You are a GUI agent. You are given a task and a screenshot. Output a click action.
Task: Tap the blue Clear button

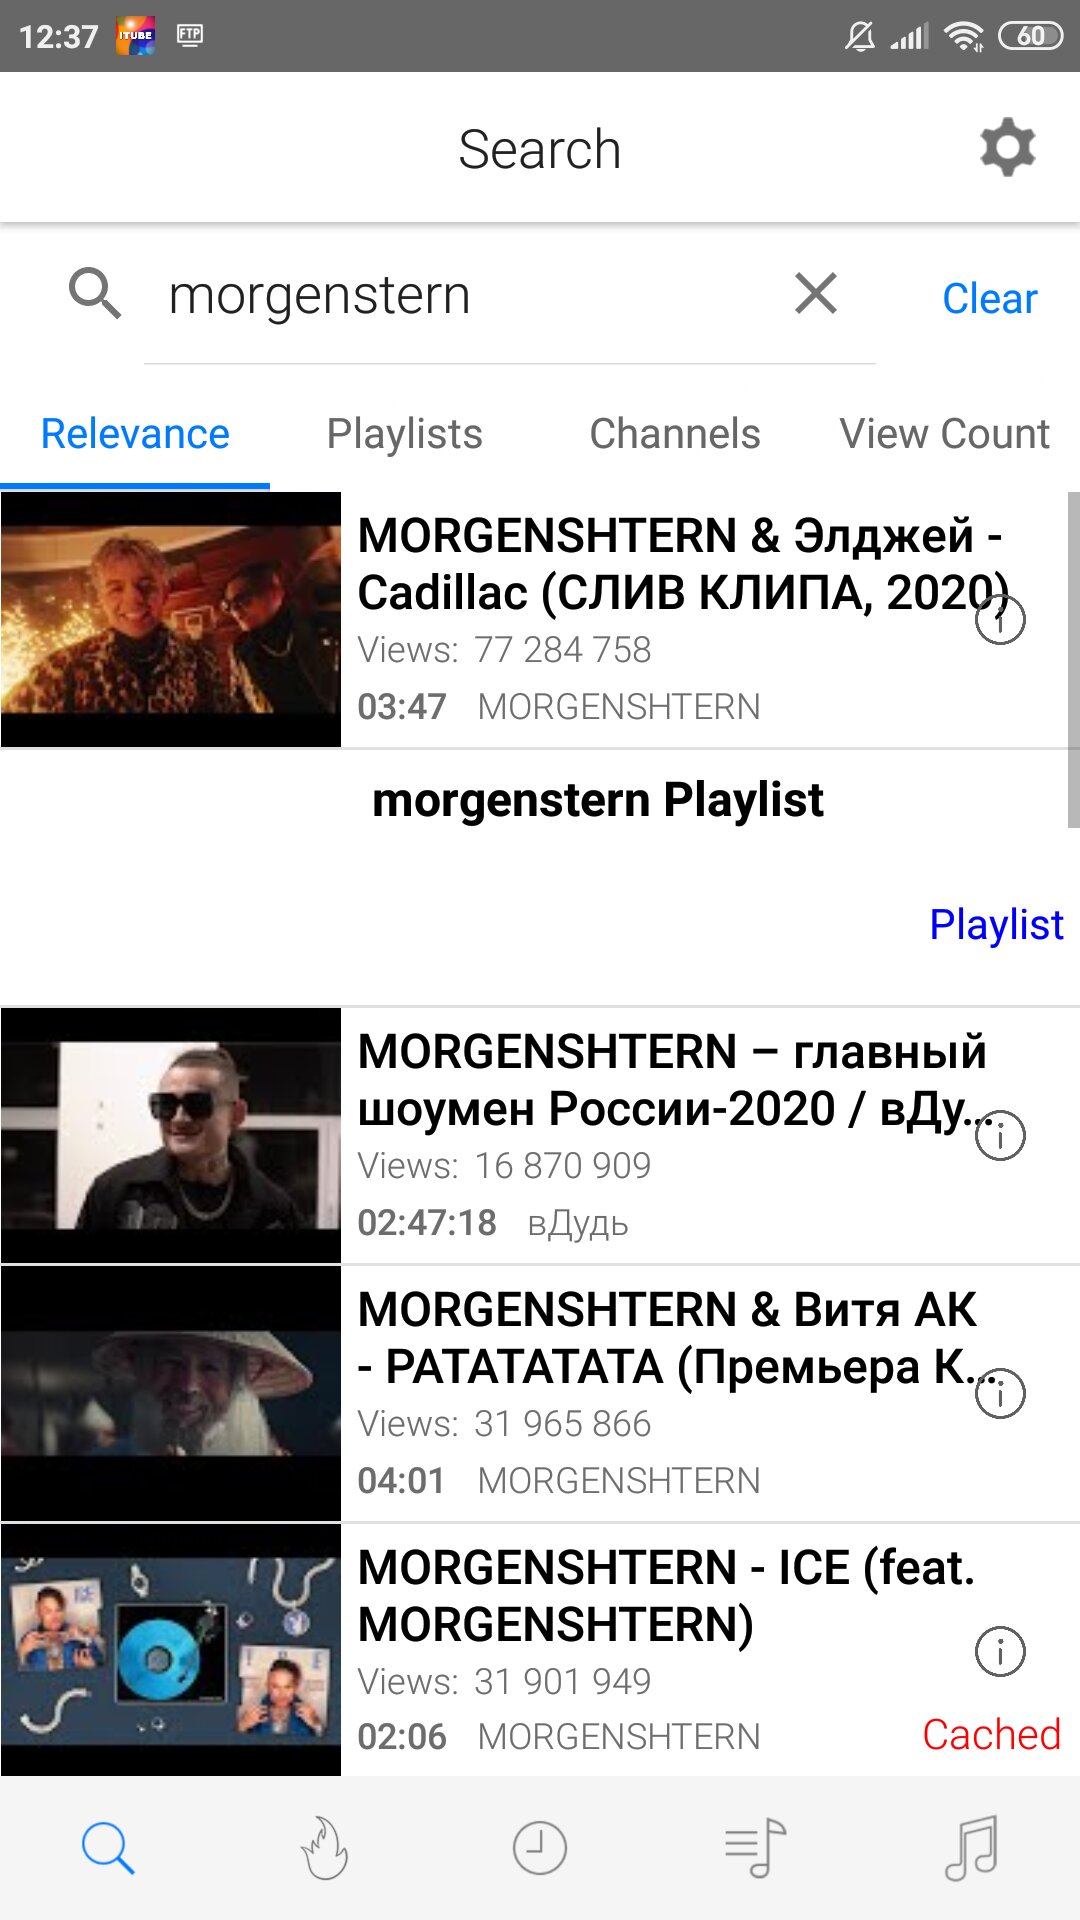click(990, 298)
